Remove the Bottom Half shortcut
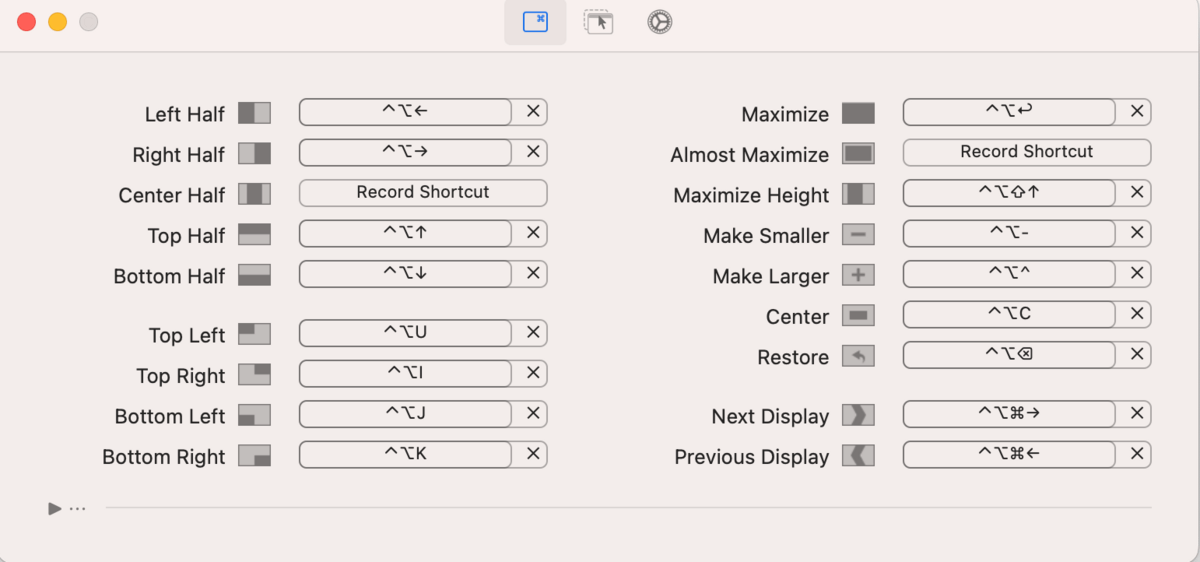Image resolution: width=1200 pixels, height=562 pixels. pos(533,273)
